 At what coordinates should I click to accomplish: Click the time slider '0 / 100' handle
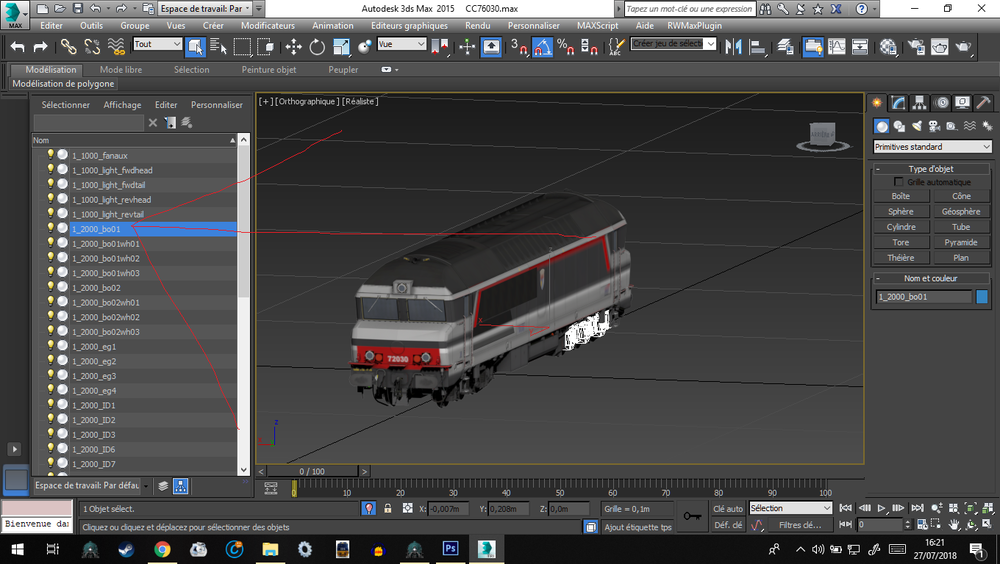coord(312,471)
